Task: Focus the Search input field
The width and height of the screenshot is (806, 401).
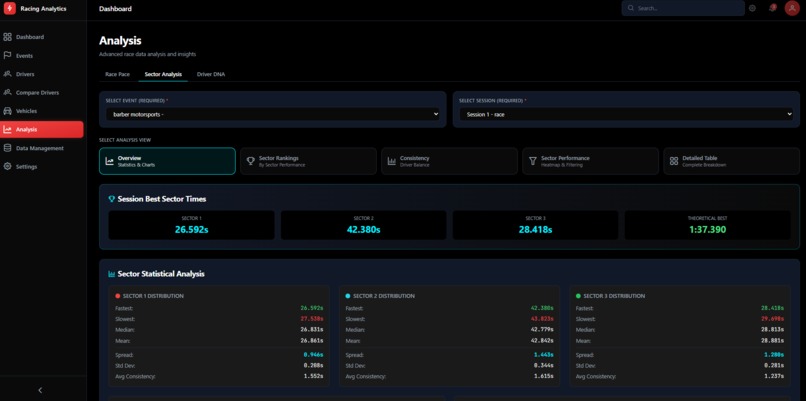Action: [683, 8]
